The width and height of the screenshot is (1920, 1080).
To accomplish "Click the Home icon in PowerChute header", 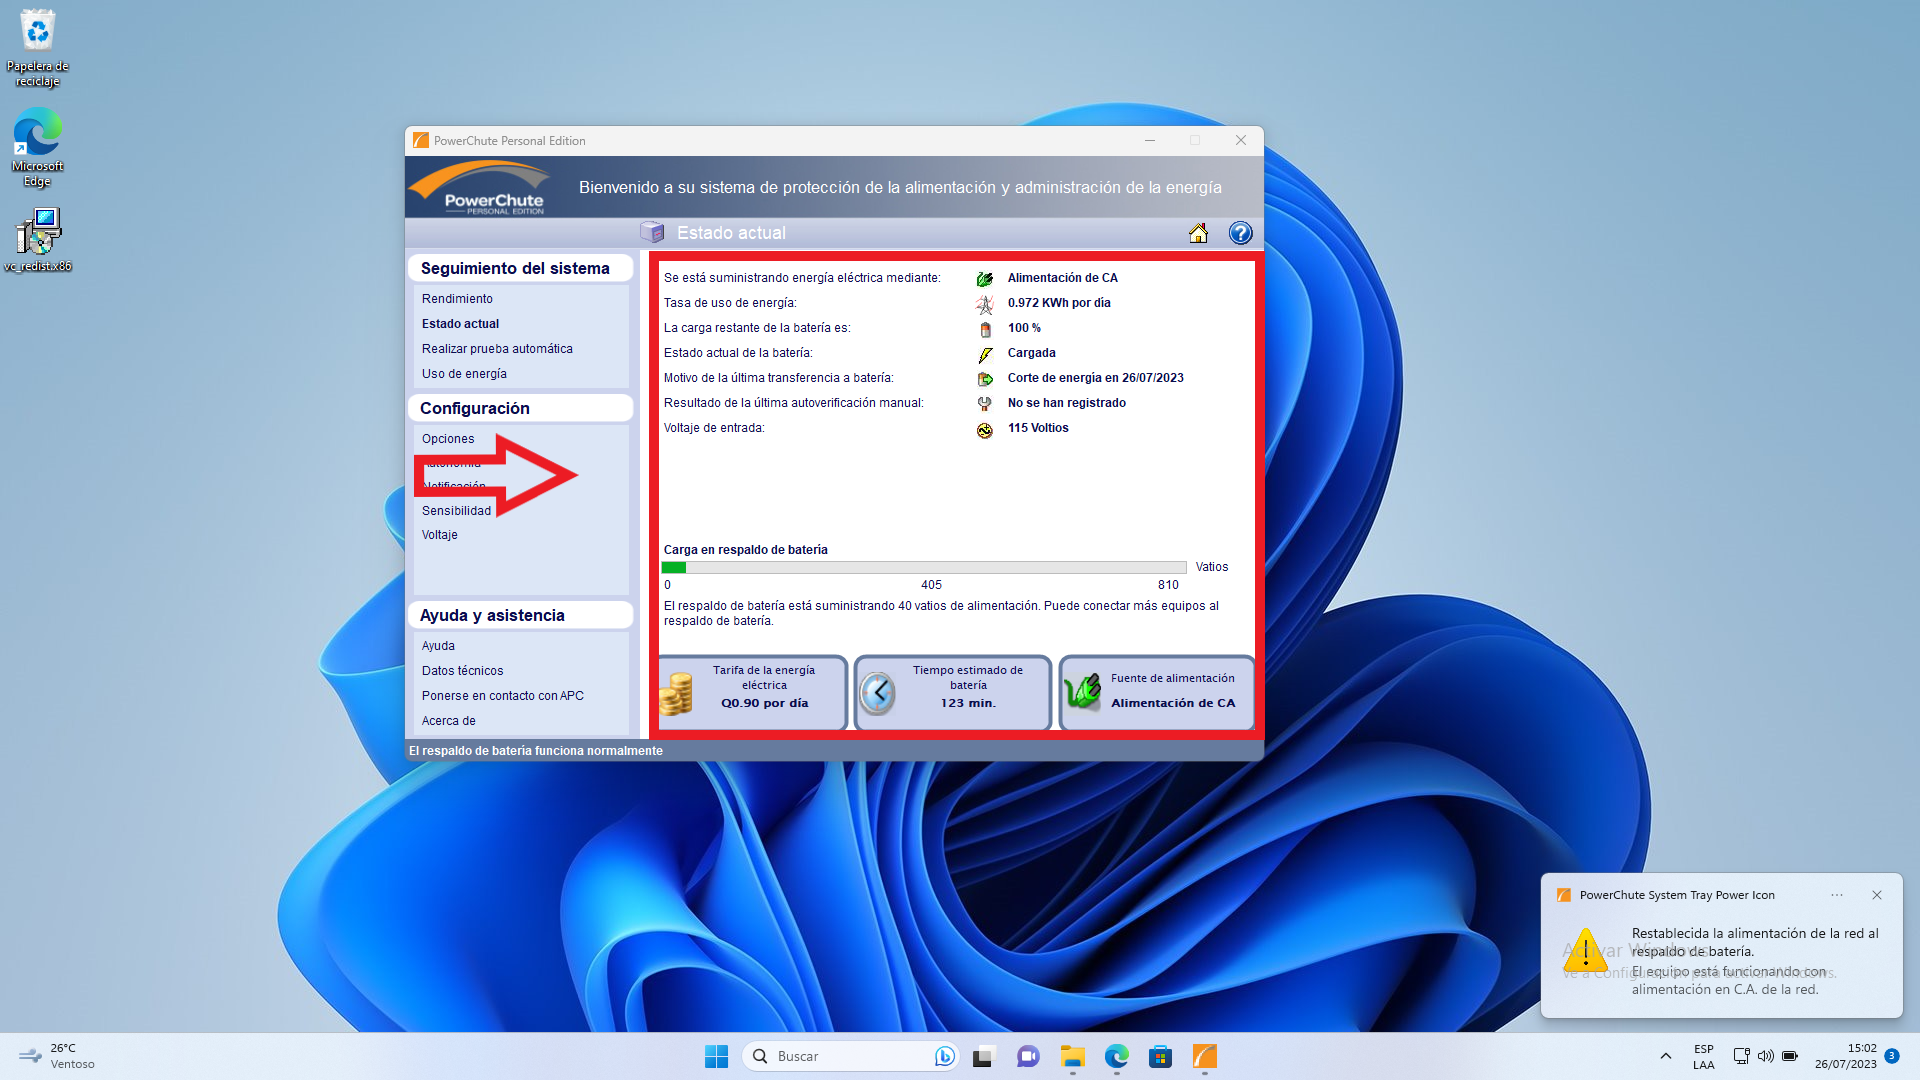I will pos(1198,233).
